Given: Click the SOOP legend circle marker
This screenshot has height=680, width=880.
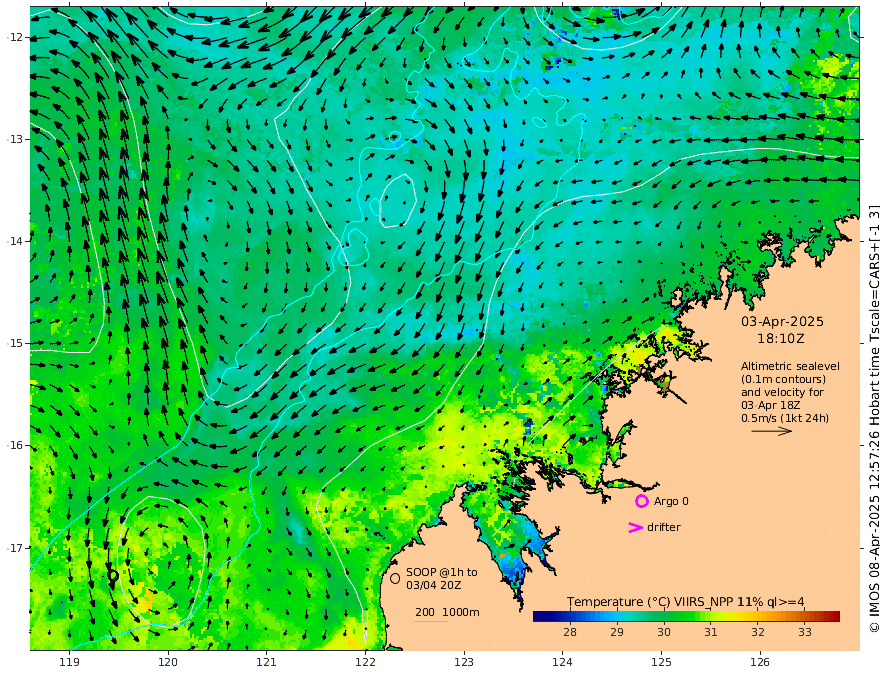Looking at the screenshot, I should click(395, 578).
